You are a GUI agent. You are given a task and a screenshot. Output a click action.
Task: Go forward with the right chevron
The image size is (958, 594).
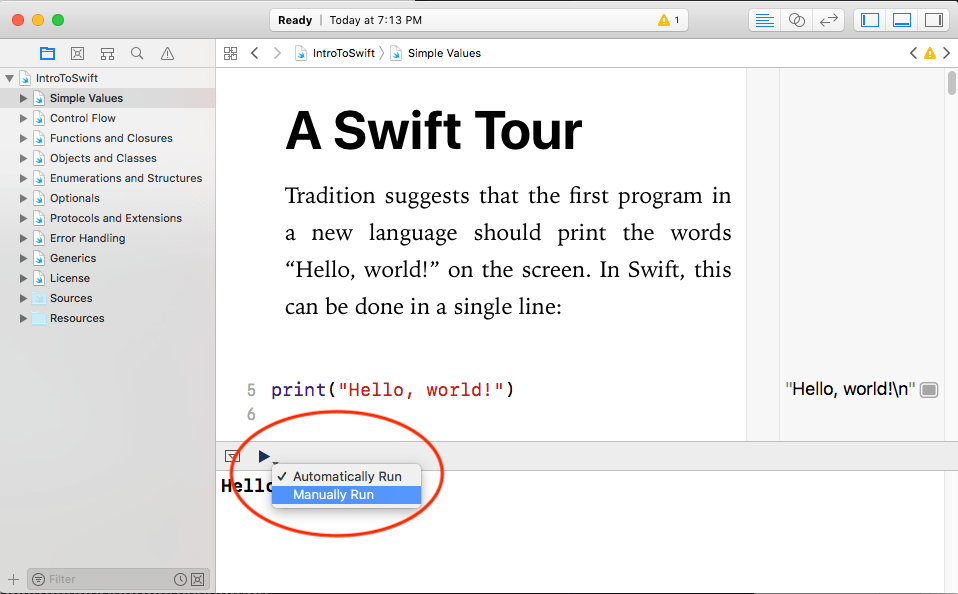pos(277,53)
